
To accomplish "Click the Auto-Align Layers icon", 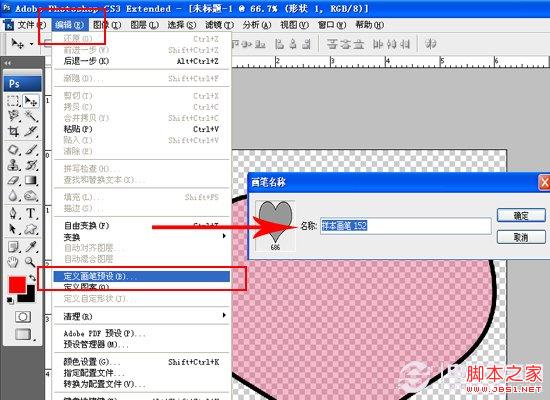I will [431, 44].
